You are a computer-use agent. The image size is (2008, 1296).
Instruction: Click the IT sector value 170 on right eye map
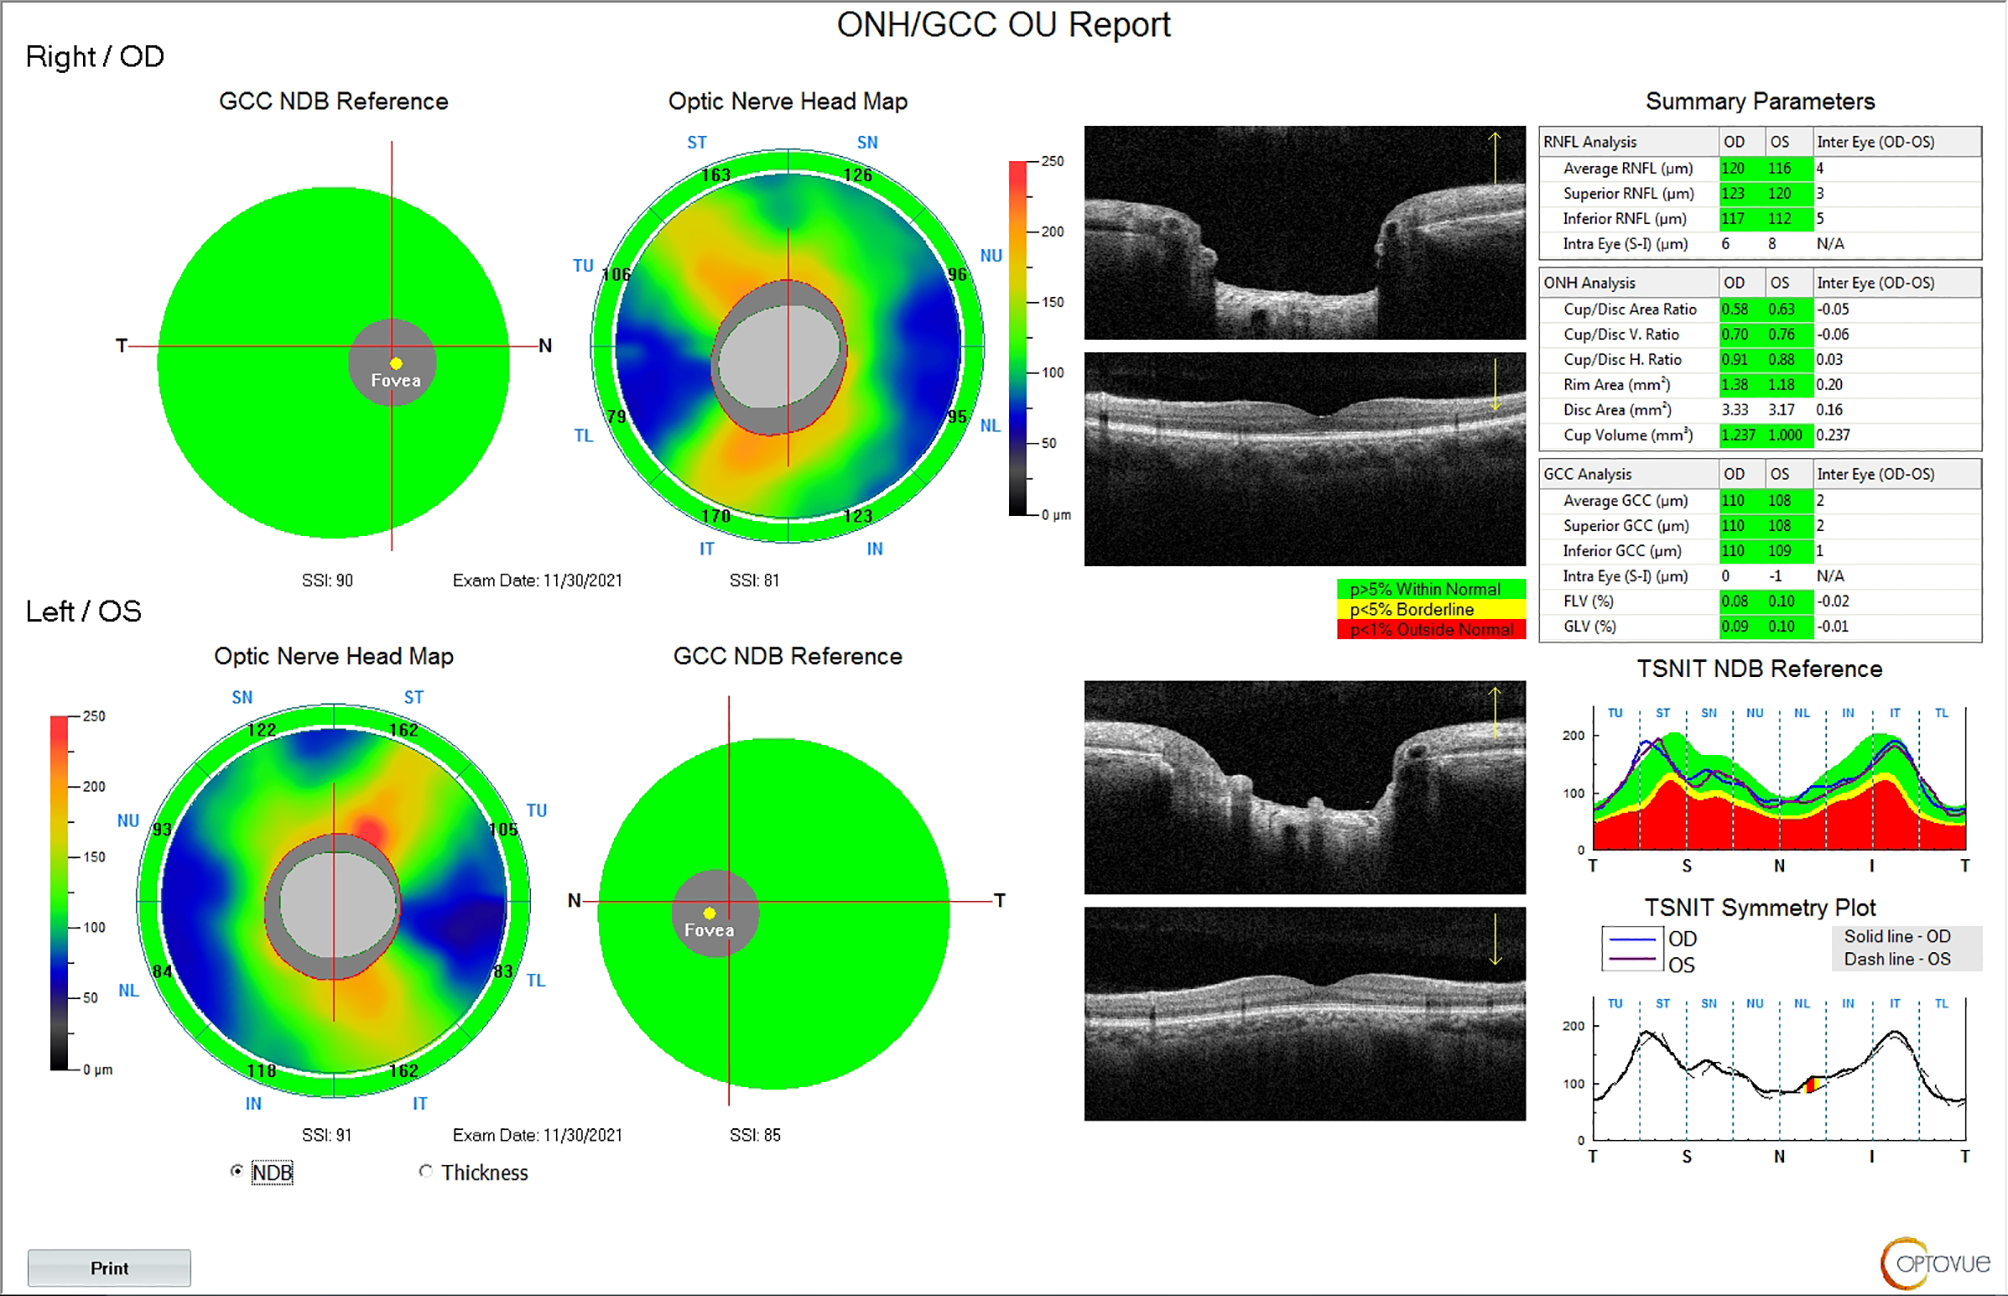click(716, 516)
